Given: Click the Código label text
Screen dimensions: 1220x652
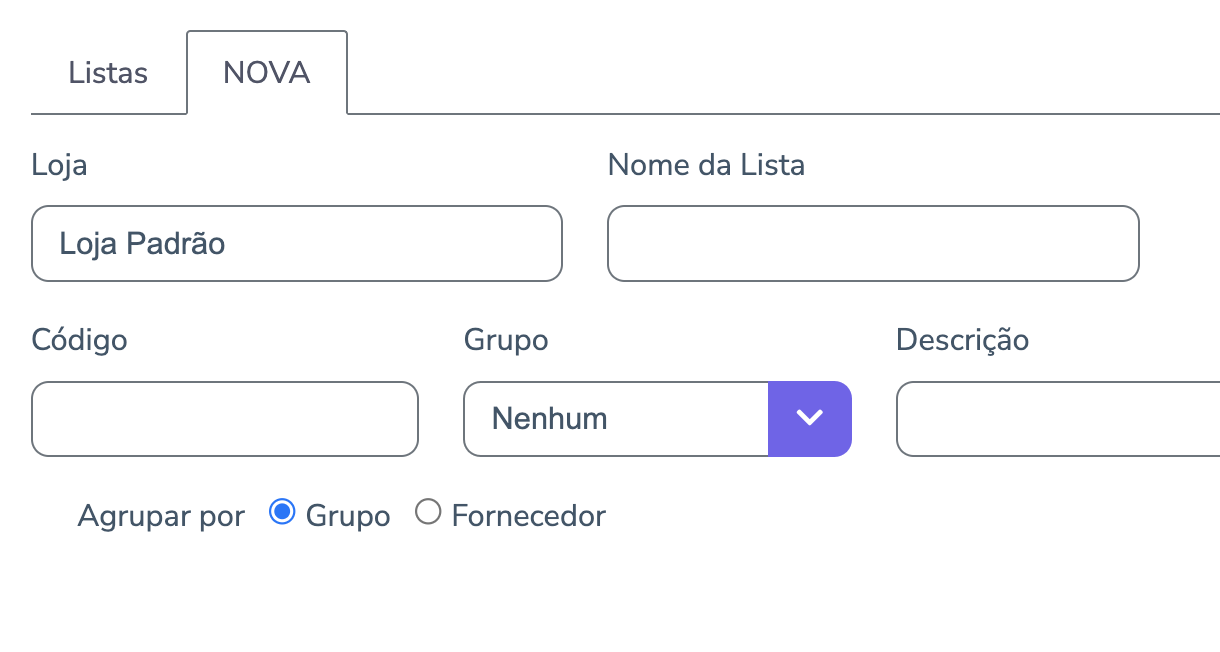Looking at the screenshot, I should click(79, 340).
